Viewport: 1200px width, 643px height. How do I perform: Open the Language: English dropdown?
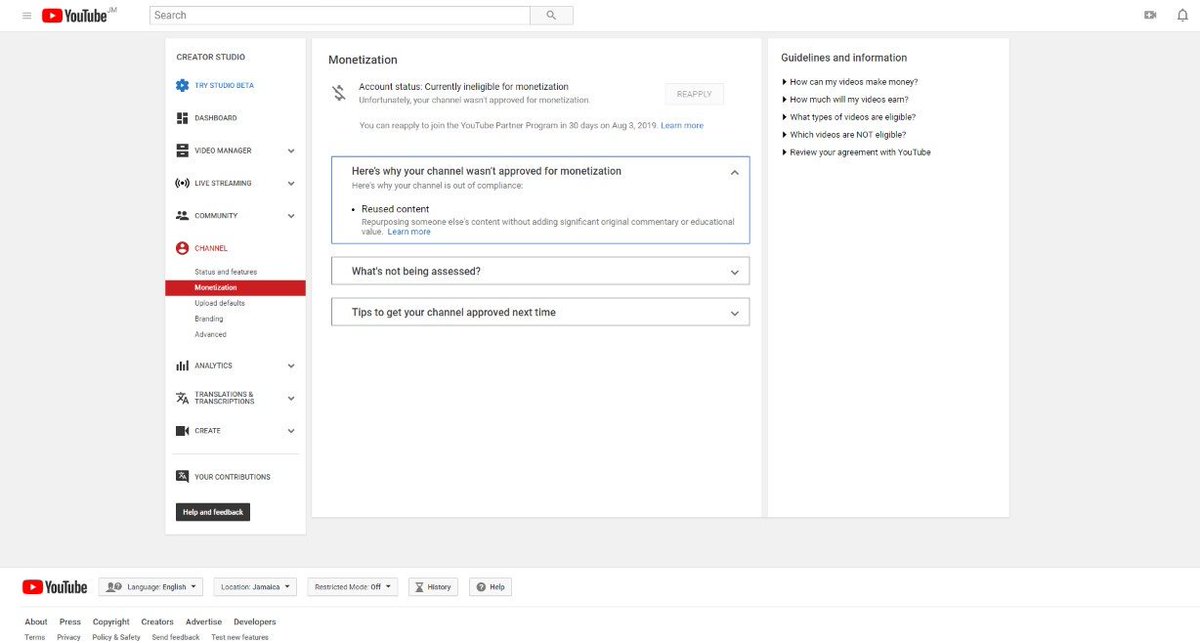[151, 587]
